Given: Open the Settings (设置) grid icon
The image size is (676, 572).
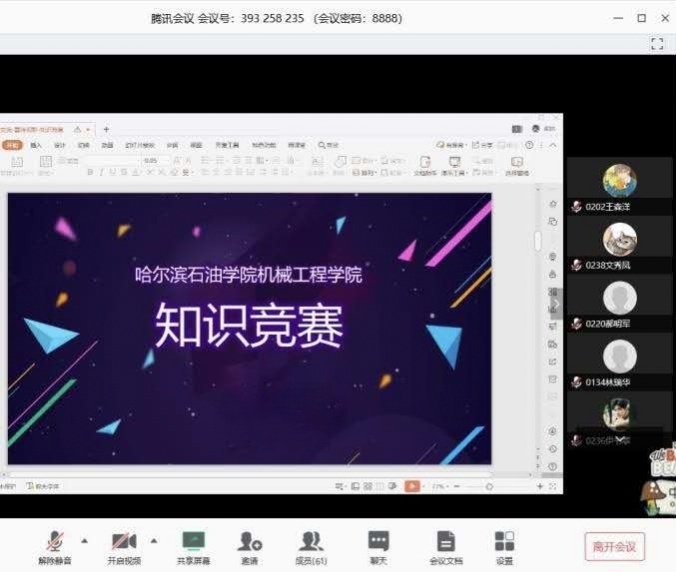Looking at the screenshot, I should click(x=505, y=543).
